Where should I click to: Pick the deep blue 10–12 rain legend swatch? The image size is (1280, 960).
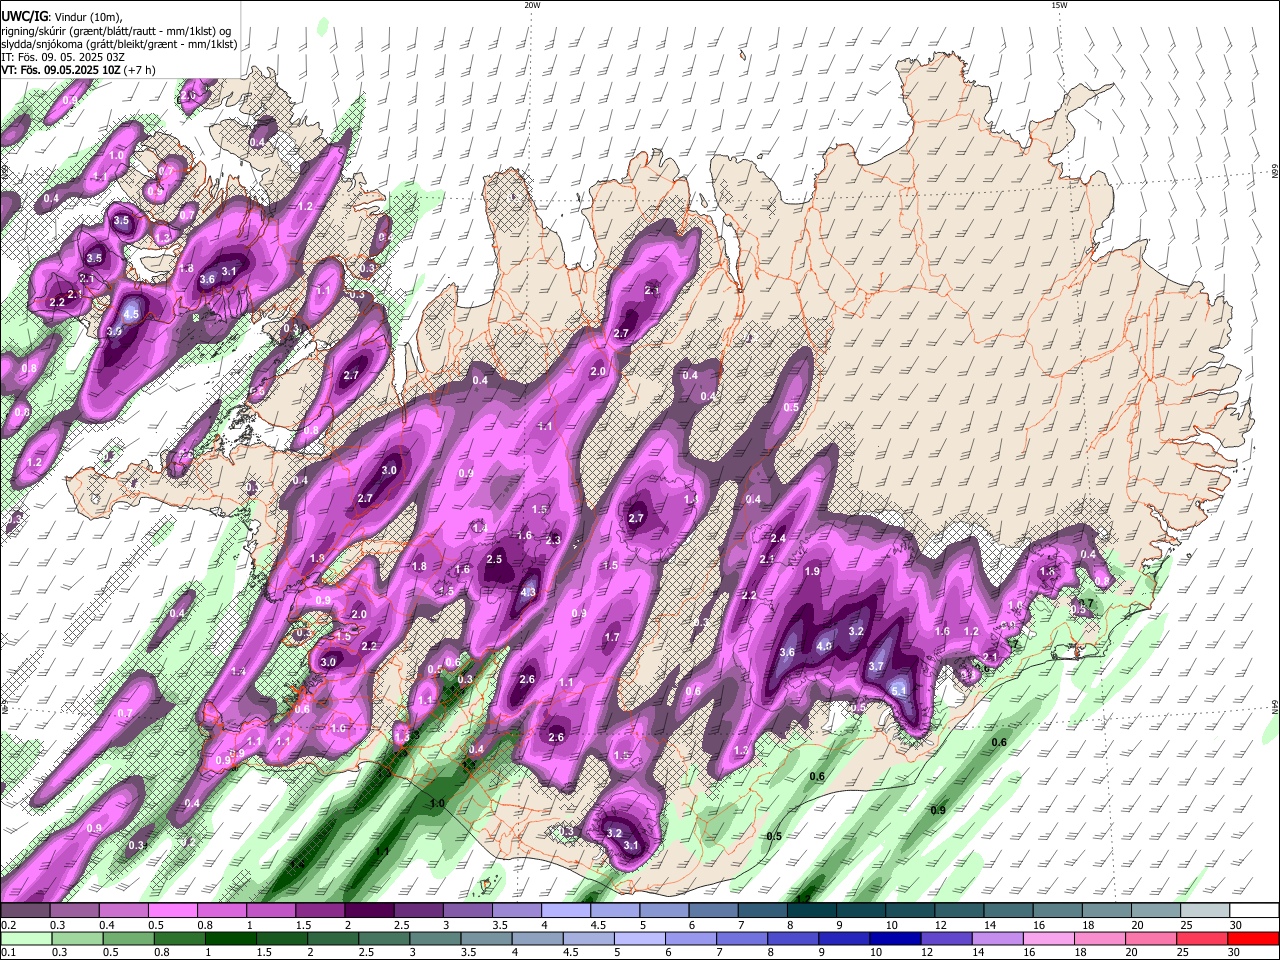pyautogui.click(x=894, y=938)
